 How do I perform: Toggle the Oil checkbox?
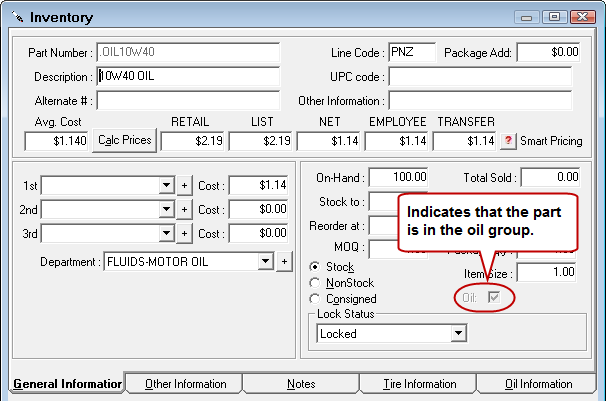(x=493, y=298)
